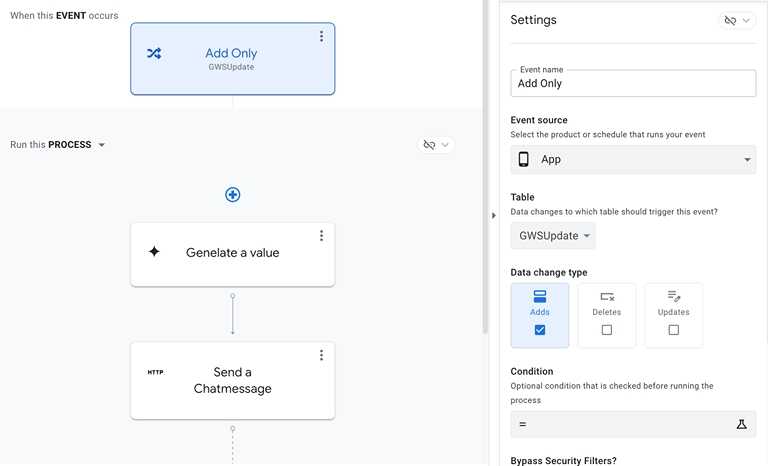Viewport: 768px width, 466px height.
Task: Click the sparkle icon on Genelate a value
Action: [154, 252]
